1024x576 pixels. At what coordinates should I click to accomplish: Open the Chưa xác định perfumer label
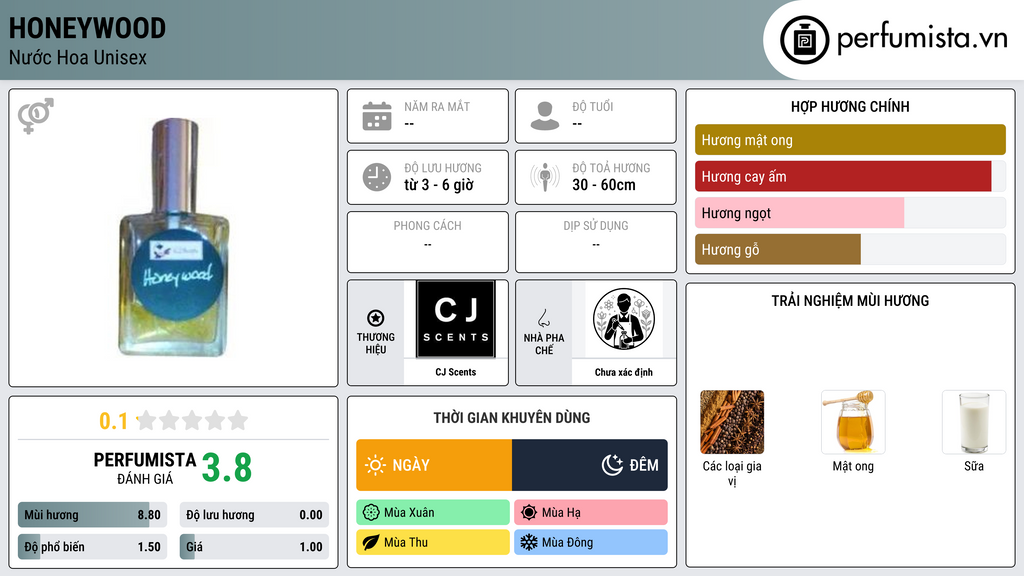624,372
